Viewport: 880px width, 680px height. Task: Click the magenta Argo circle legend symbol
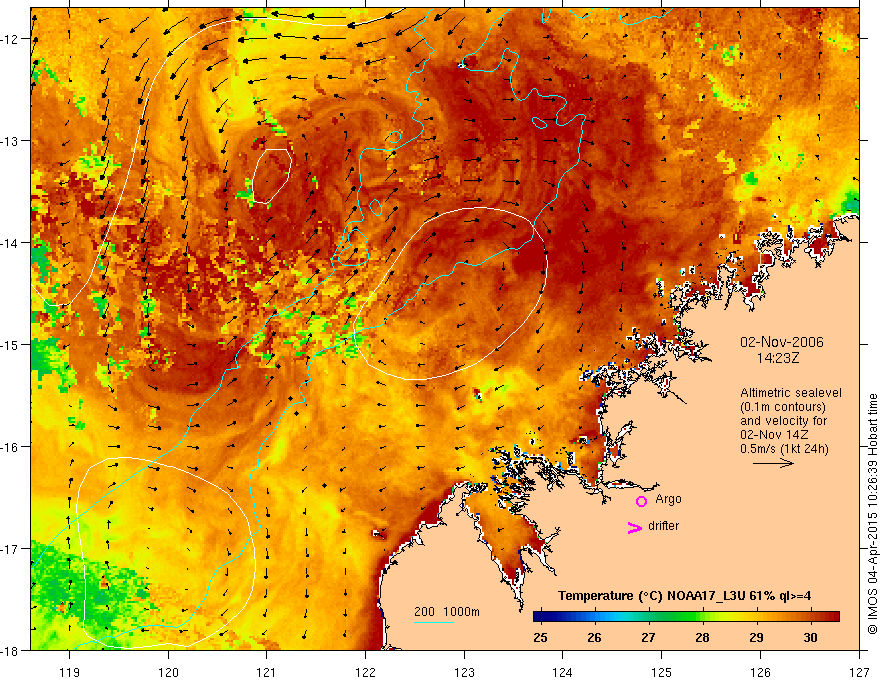[641, 501]
